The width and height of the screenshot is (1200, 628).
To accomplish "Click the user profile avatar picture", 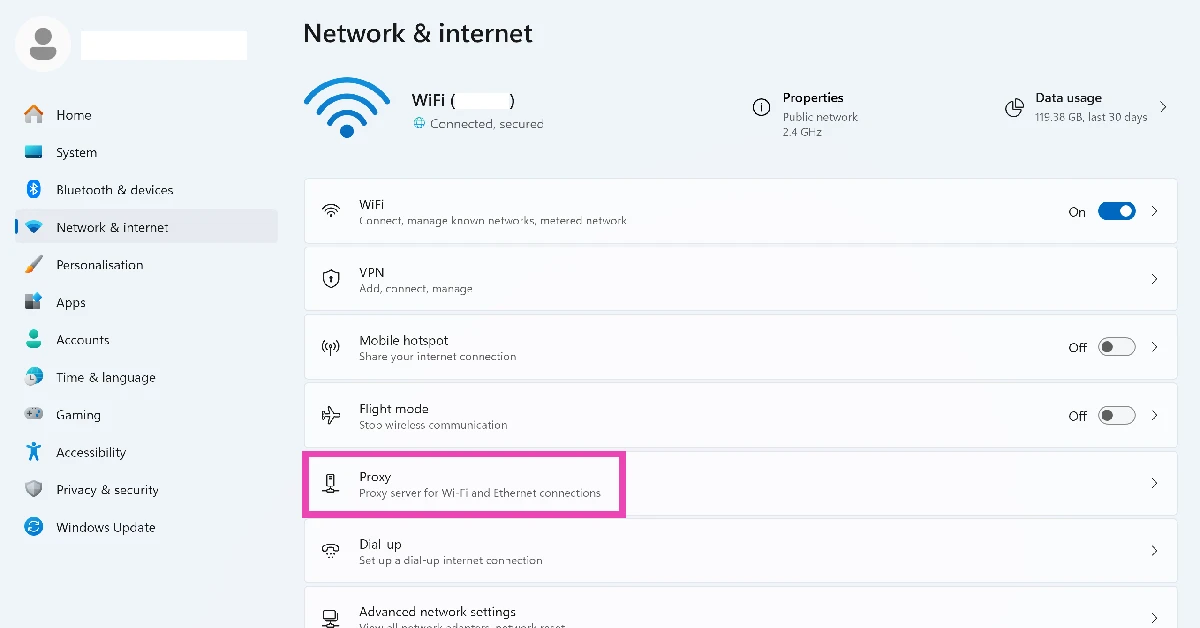I will (42, 44).
